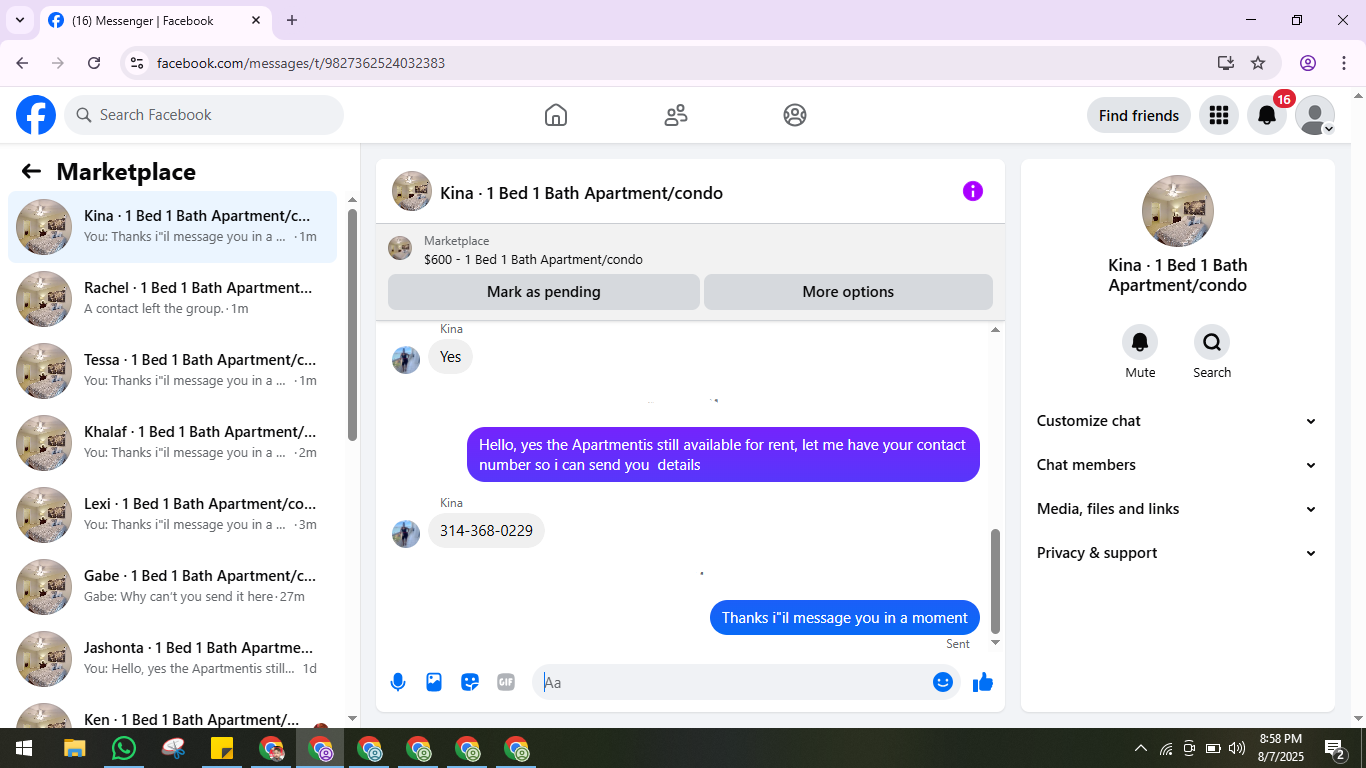Mute this chat using the bell icon
Screen dimensions: 1366x768
tap(1140, 343)
